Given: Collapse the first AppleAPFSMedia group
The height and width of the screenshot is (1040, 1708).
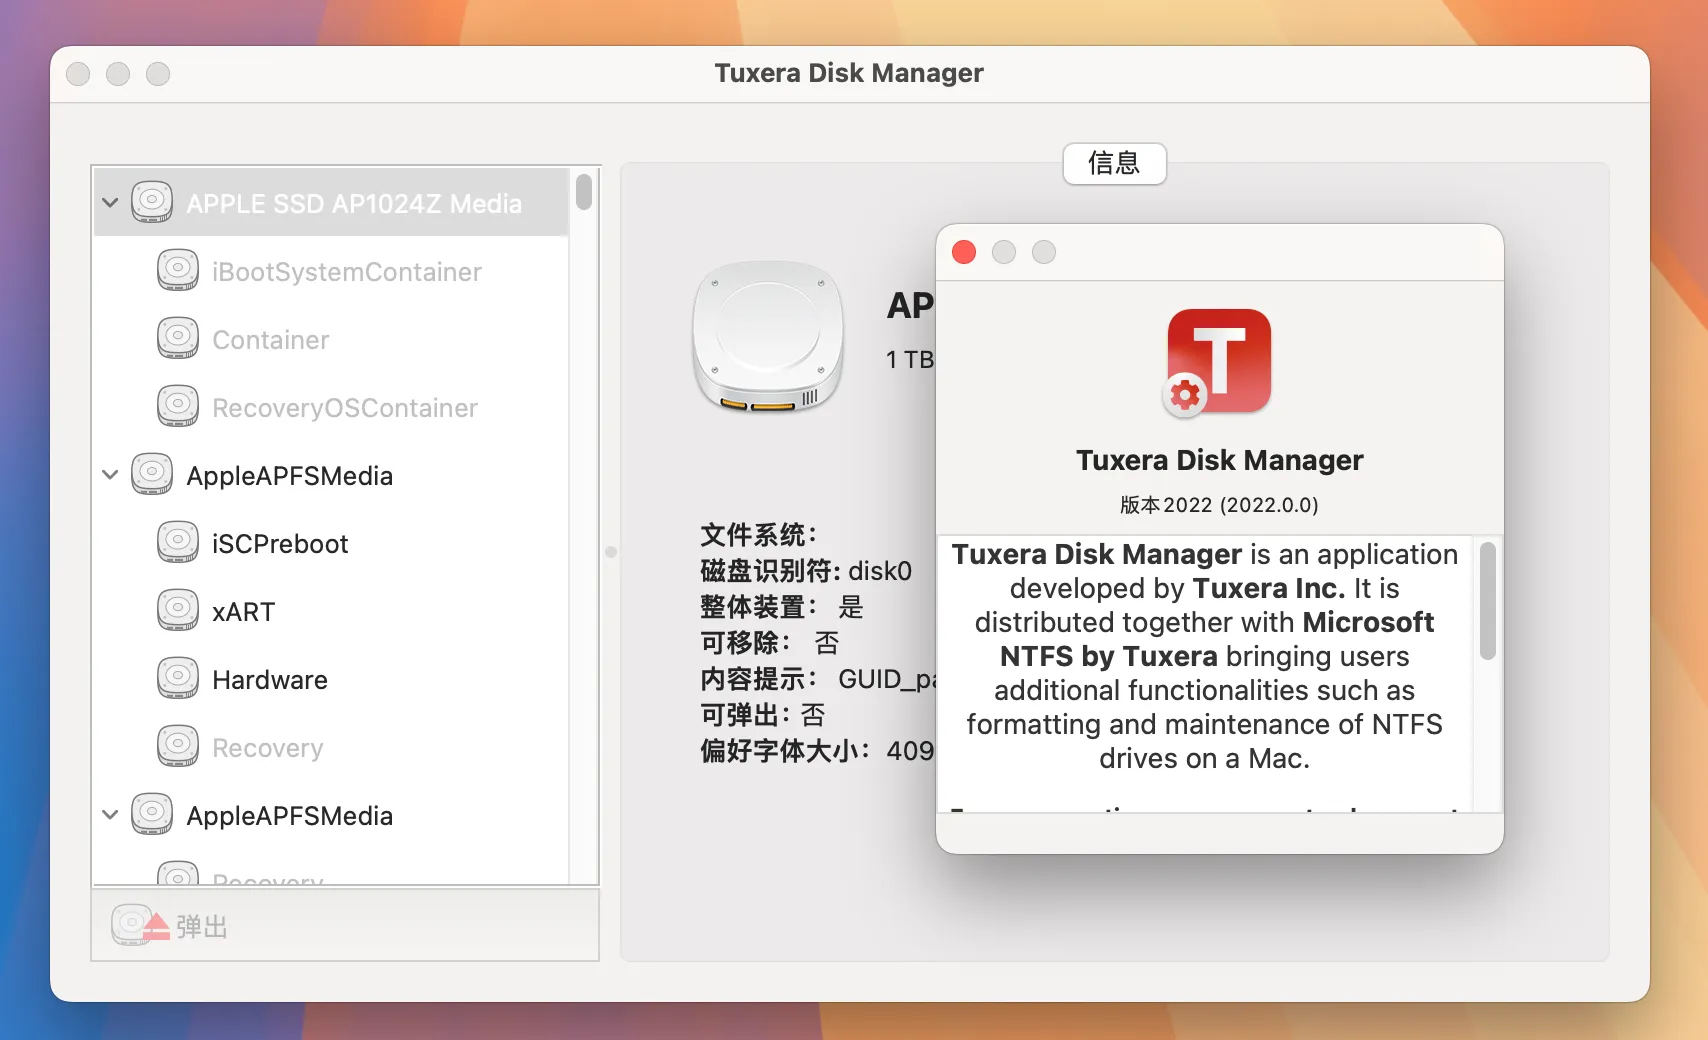Looking at the screenshot, I should (110, 475).
